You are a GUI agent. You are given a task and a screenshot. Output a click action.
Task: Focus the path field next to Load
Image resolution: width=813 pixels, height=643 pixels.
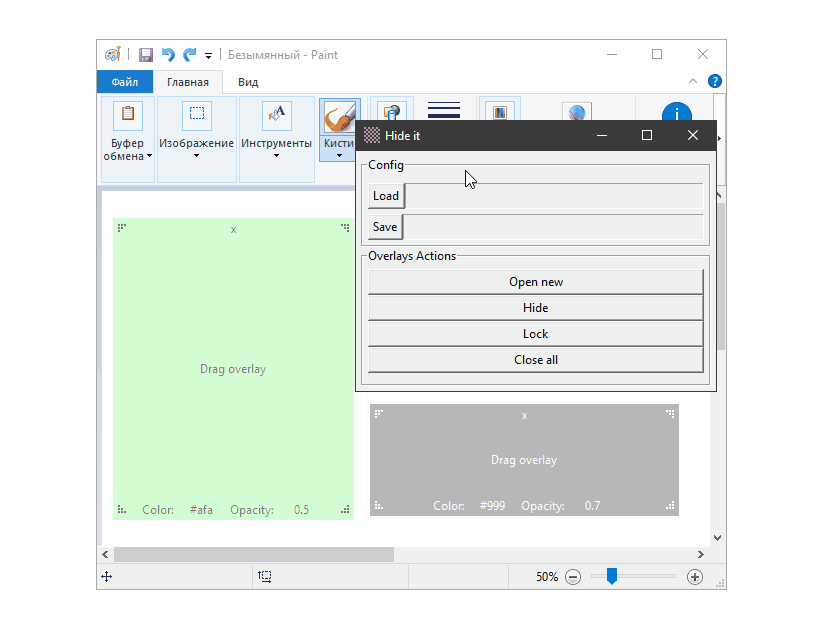click(554, 196)
